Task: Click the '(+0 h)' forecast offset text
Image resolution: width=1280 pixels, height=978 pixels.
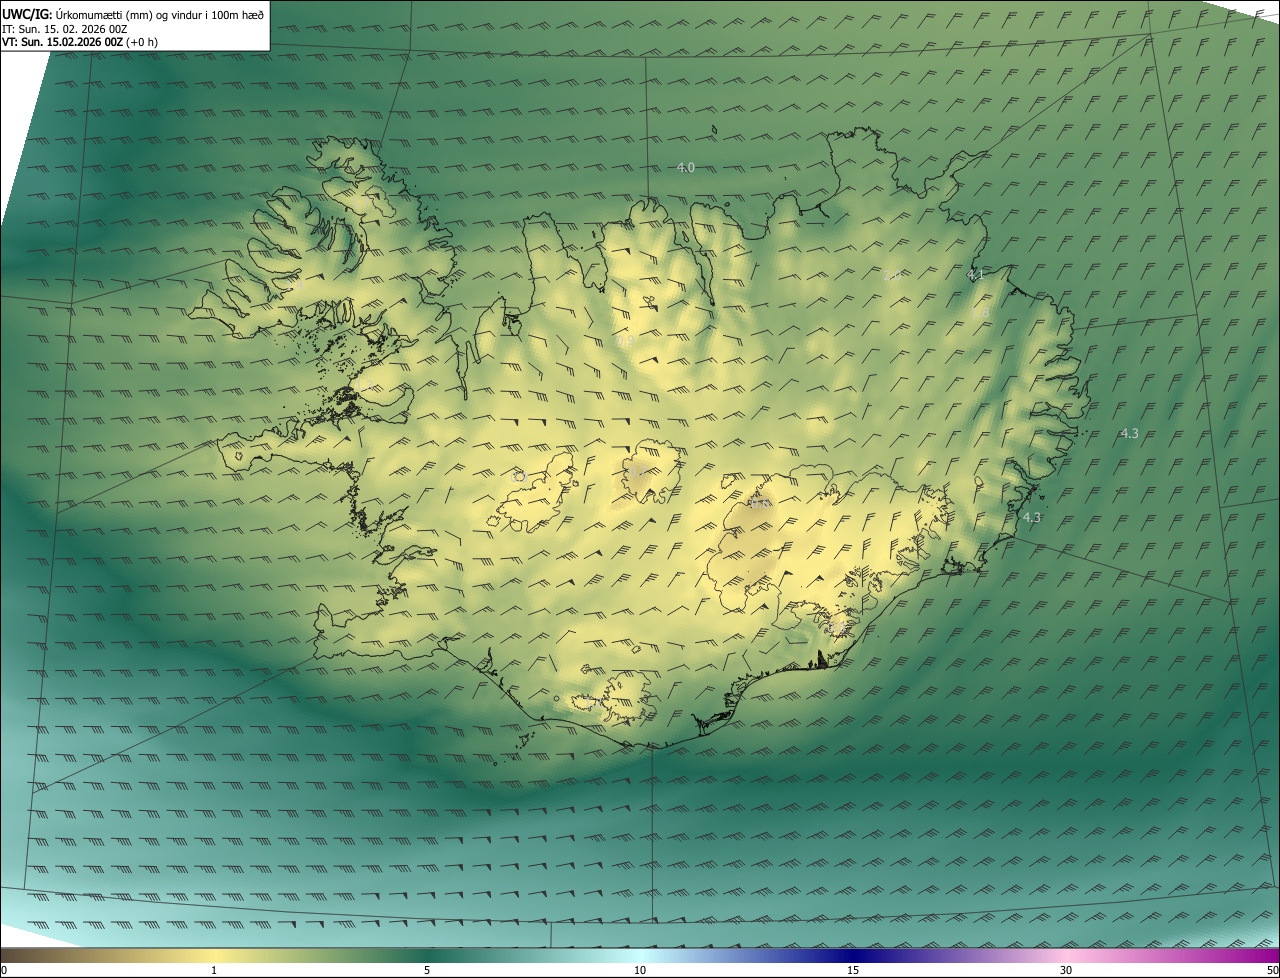Action: (x=142, y=42)
